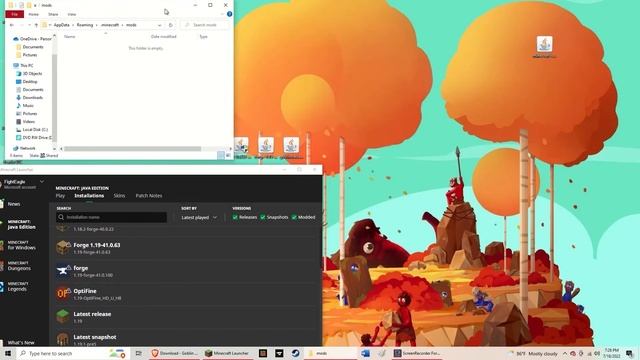Open Epic Games Launcher taskbar icon
The height and width of the screenshot is (360, 640).
click(279, 353)
